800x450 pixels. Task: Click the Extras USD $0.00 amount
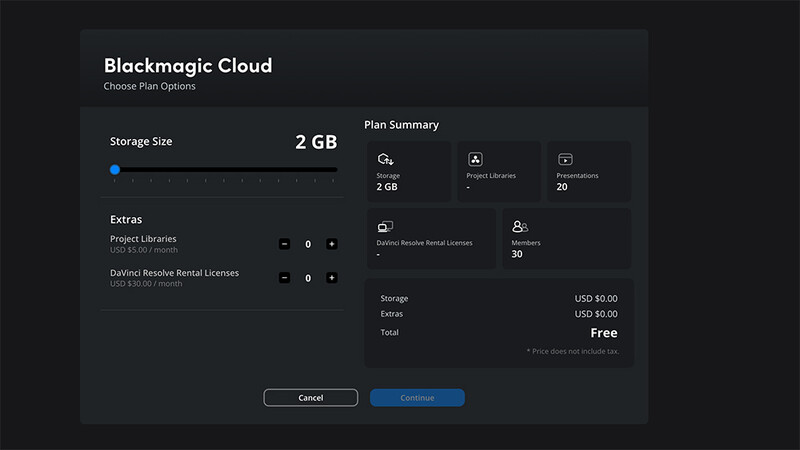pos(596,314)
